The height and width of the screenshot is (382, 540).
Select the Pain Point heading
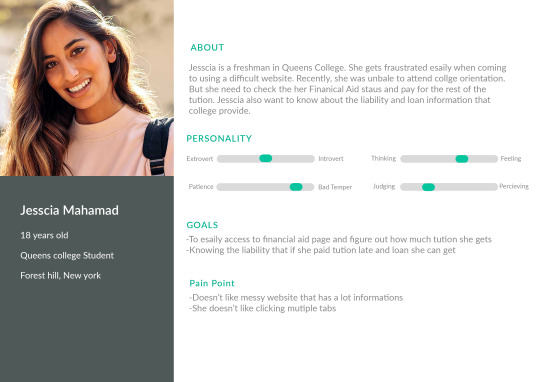tap(212, 283)
